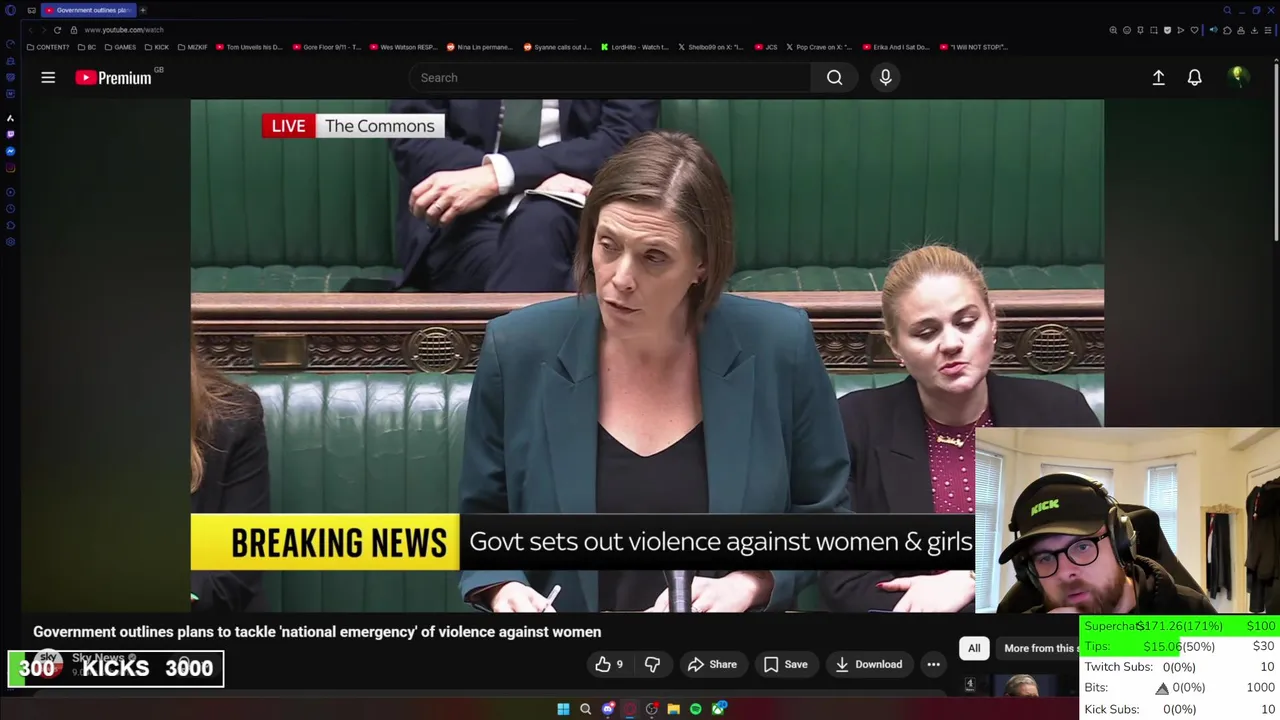
Task: Open the more actions ellipsis under the video
Action: 933,664
